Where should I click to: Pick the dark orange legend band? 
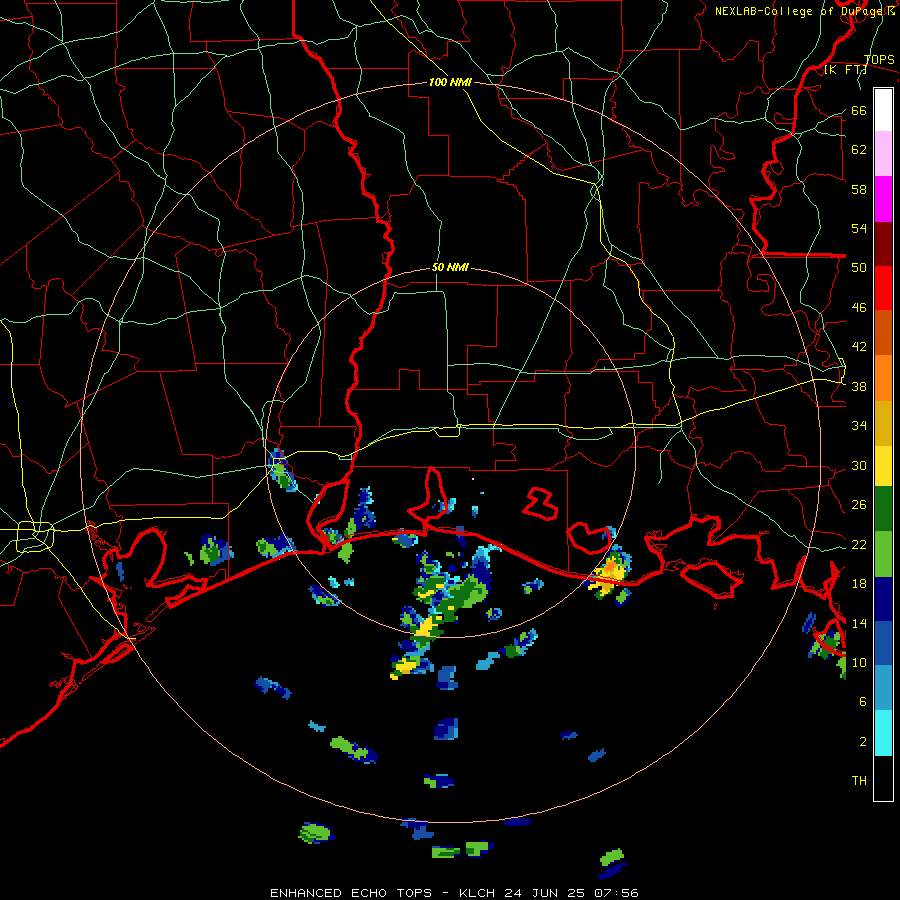(x=883, y=333)
